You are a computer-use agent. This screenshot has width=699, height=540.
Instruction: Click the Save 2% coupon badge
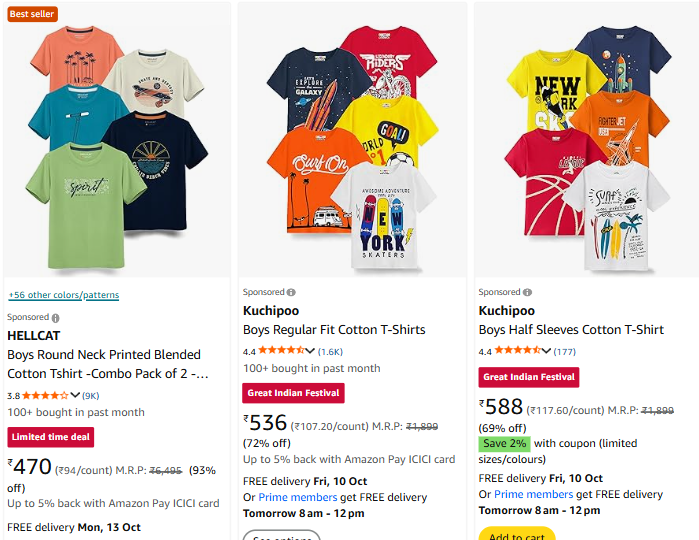504,443
